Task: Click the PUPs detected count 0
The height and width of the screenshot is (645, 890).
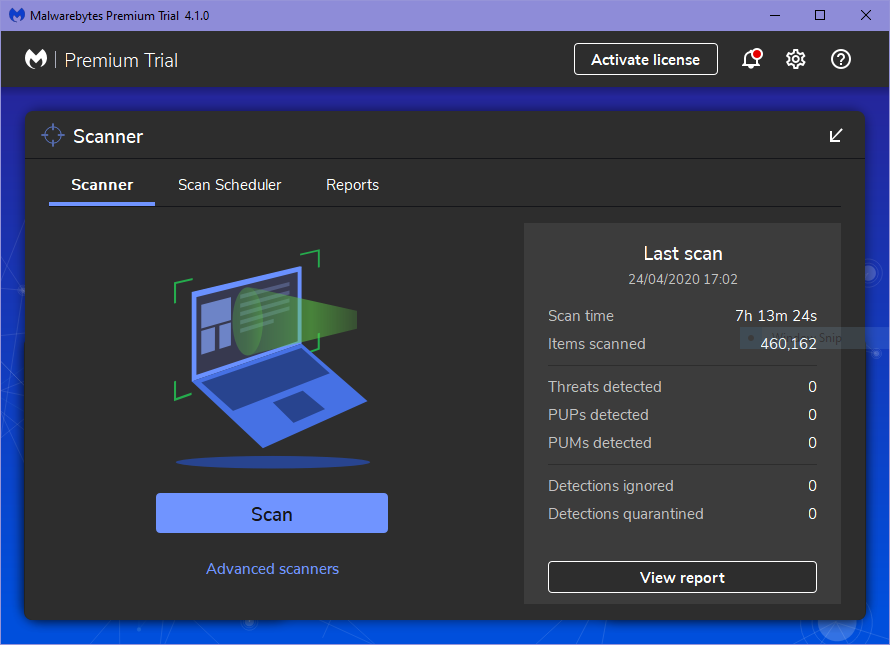Action: 812,415
